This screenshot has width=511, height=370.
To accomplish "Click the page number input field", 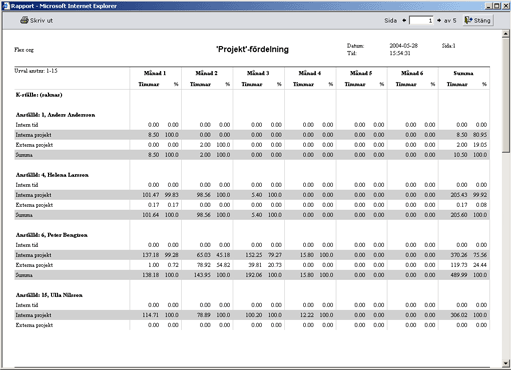I will (421, 20).
